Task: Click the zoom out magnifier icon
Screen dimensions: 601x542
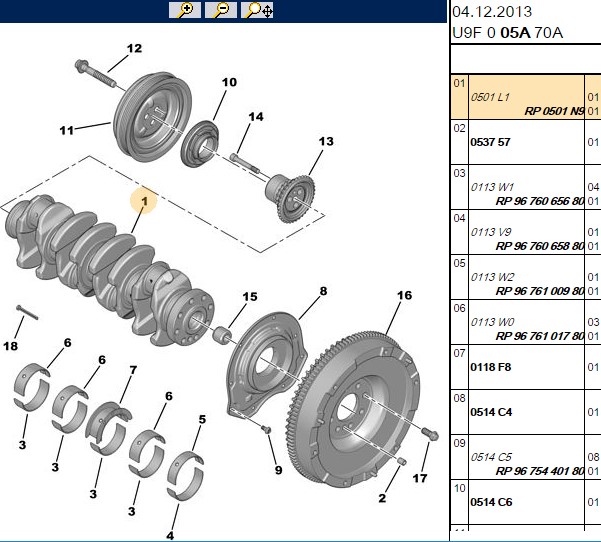Action: [x=221, y=10]
